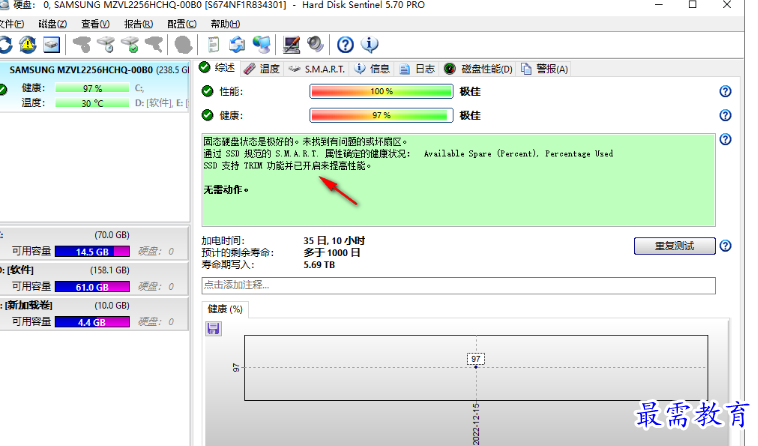Viewport: 758px width, 446px height.
Task: Click the 2022-12-15 date label on chart
Action: (x=476, y=424)
